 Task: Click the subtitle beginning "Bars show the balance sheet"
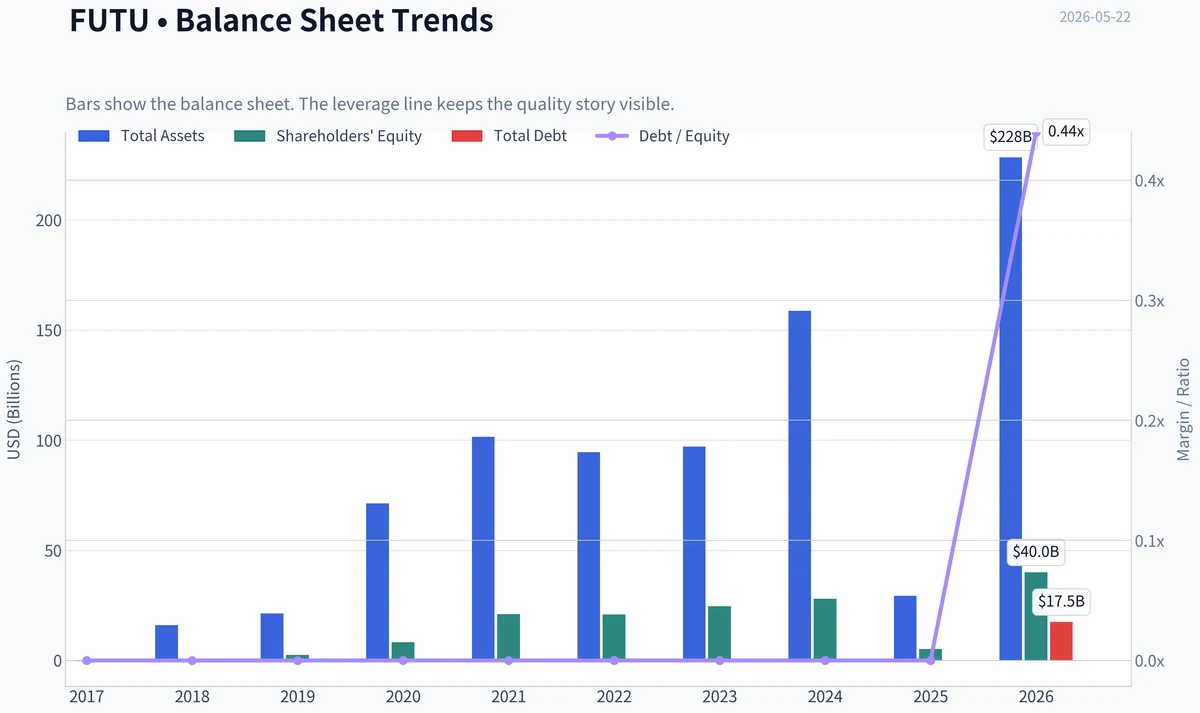pos(370,104)
